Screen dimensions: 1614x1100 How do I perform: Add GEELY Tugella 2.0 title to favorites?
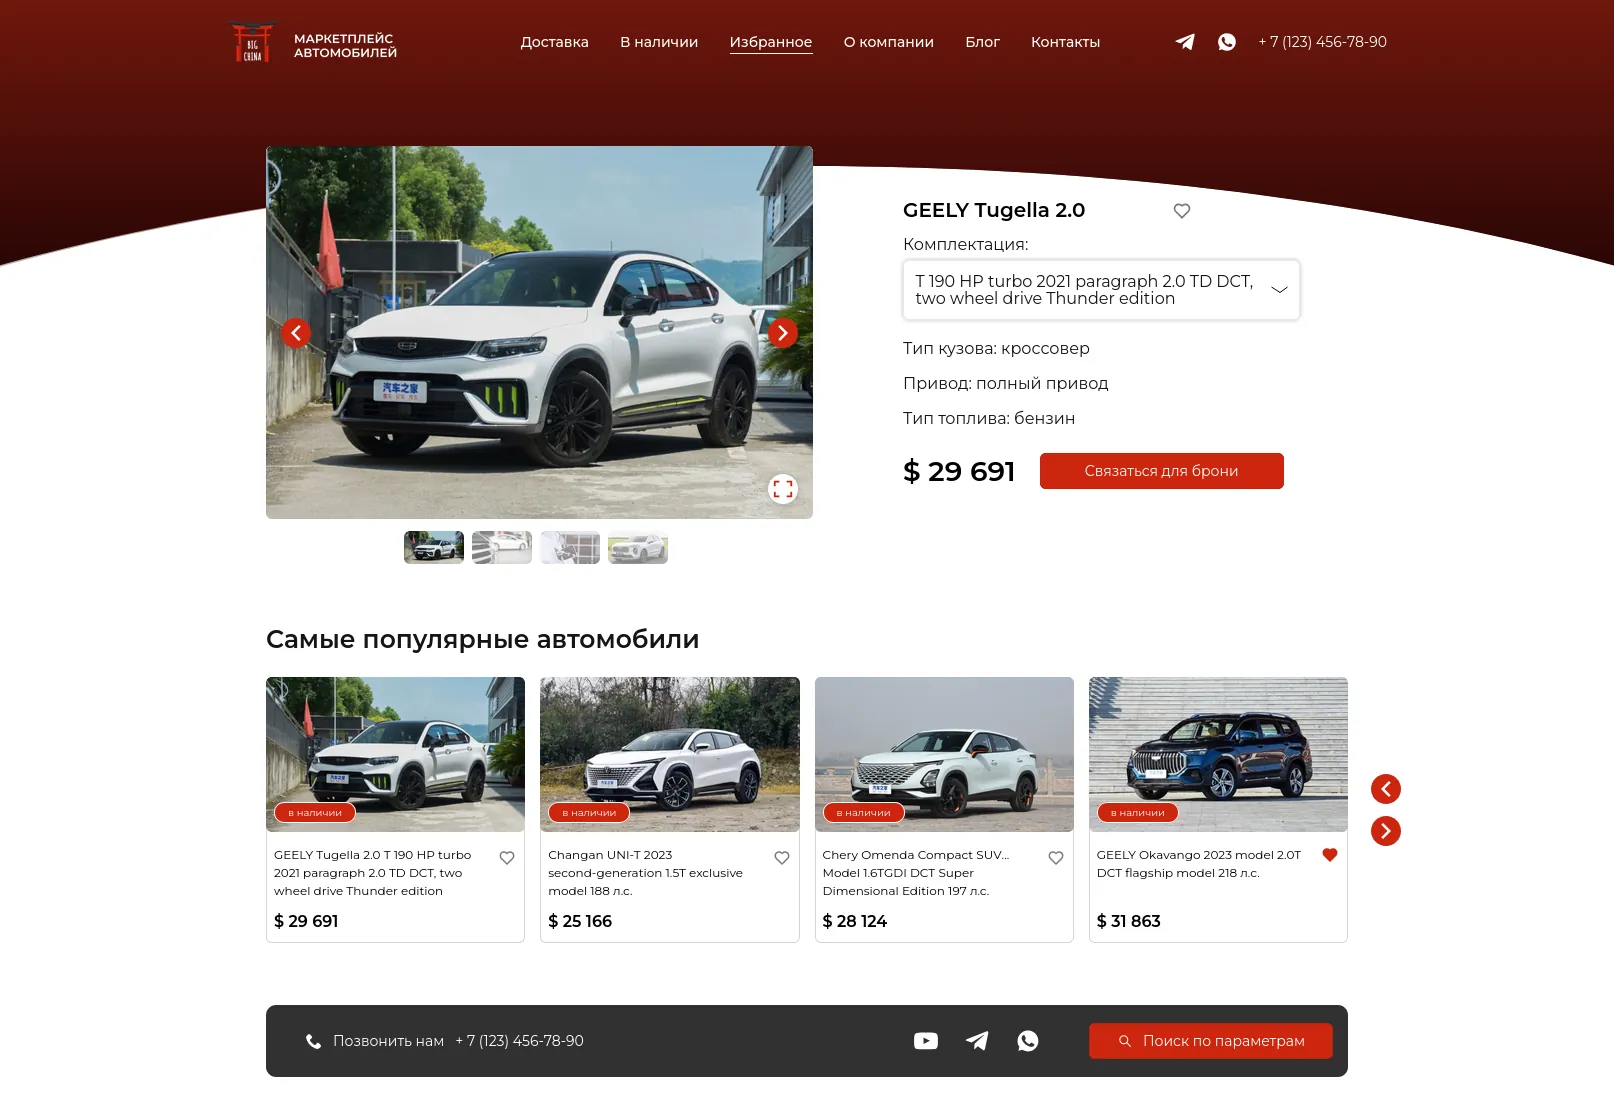tap(1182, 211)
